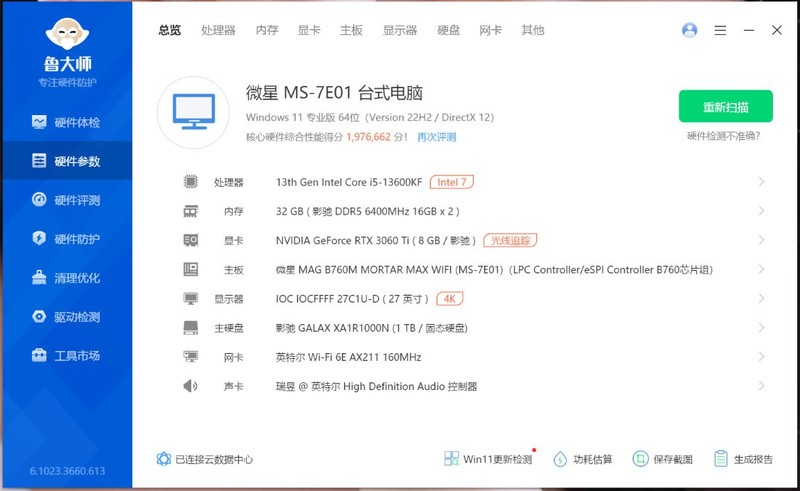
Task: Click the 再次评测 link
Action: [436, 137]
